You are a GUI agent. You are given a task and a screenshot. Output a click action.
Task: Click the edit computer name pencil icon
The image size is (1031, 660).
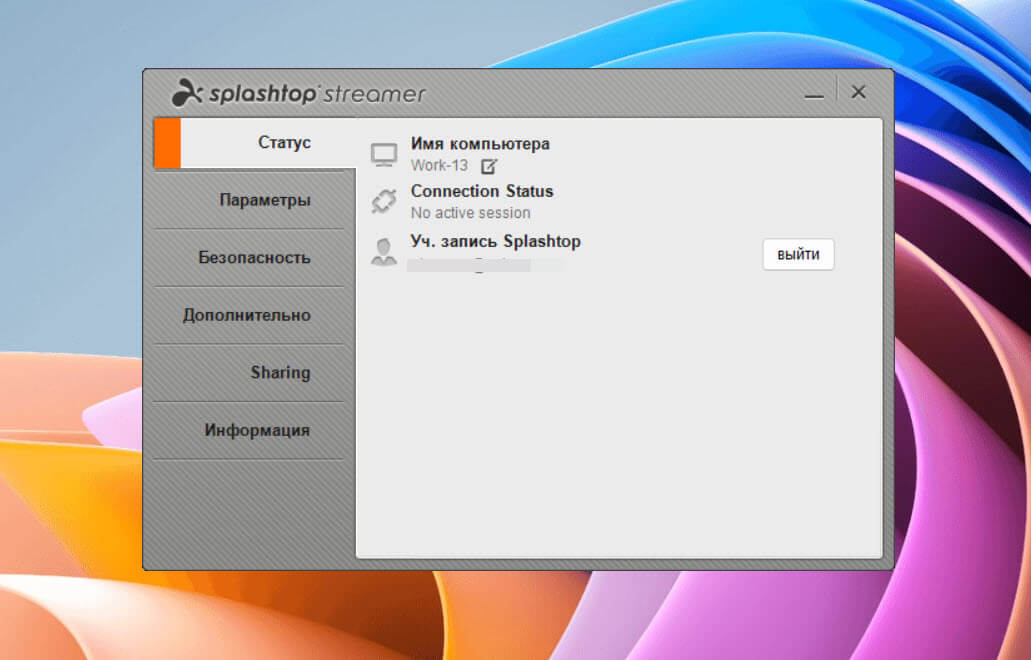489,166
